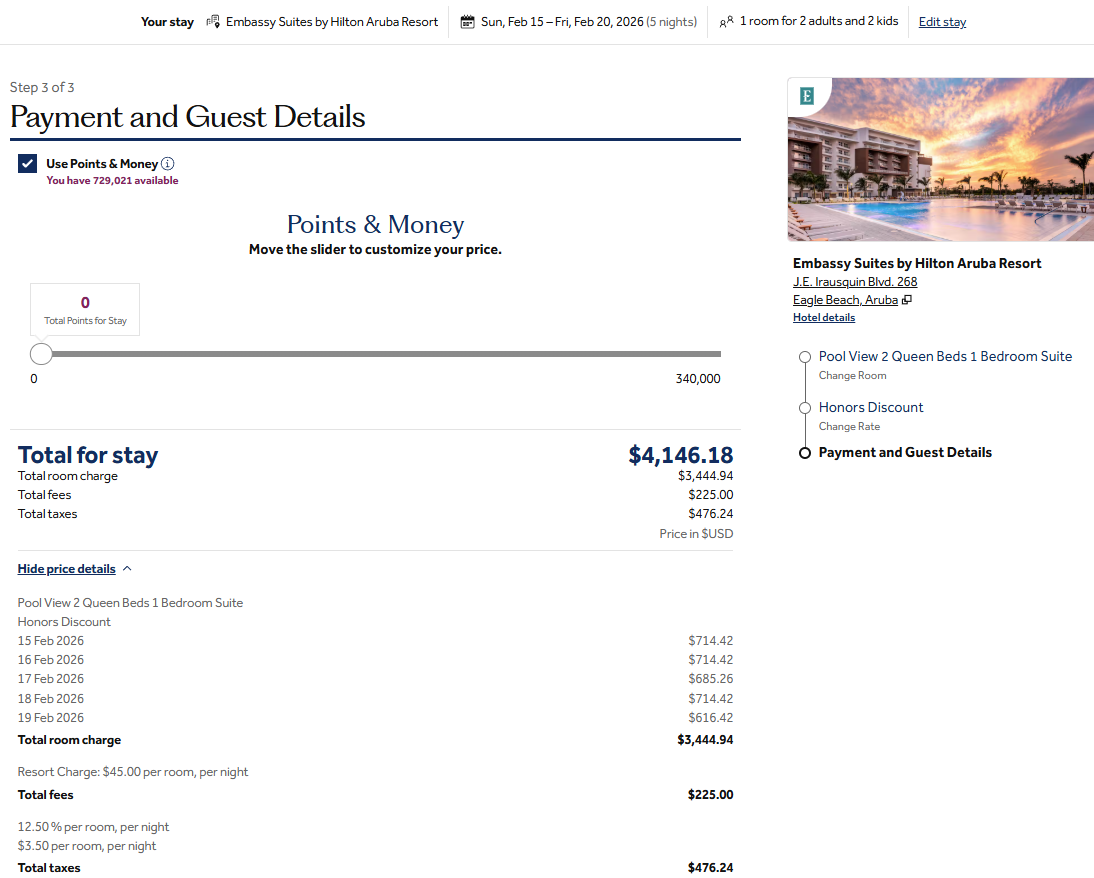This screenshot has height=878, width=1094.
Task: Open the Hotel details link
Action: [x=824, y=318]
